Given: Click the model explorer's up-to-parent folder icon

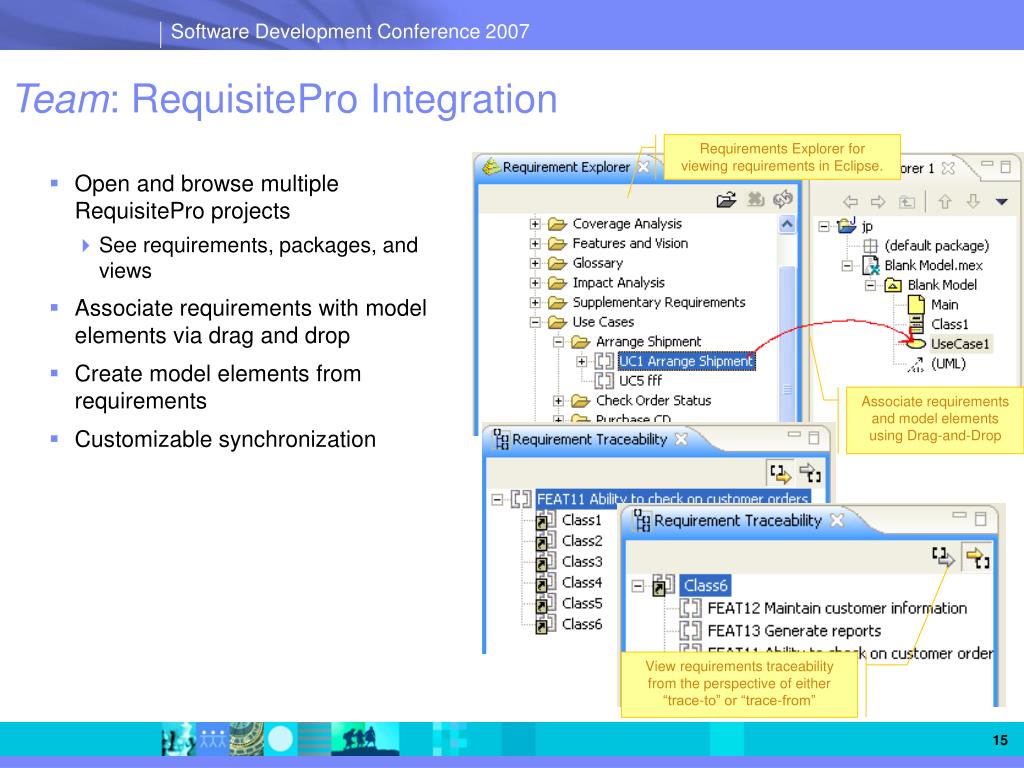Looking at the screenshot, I should (x=907, y=202).
